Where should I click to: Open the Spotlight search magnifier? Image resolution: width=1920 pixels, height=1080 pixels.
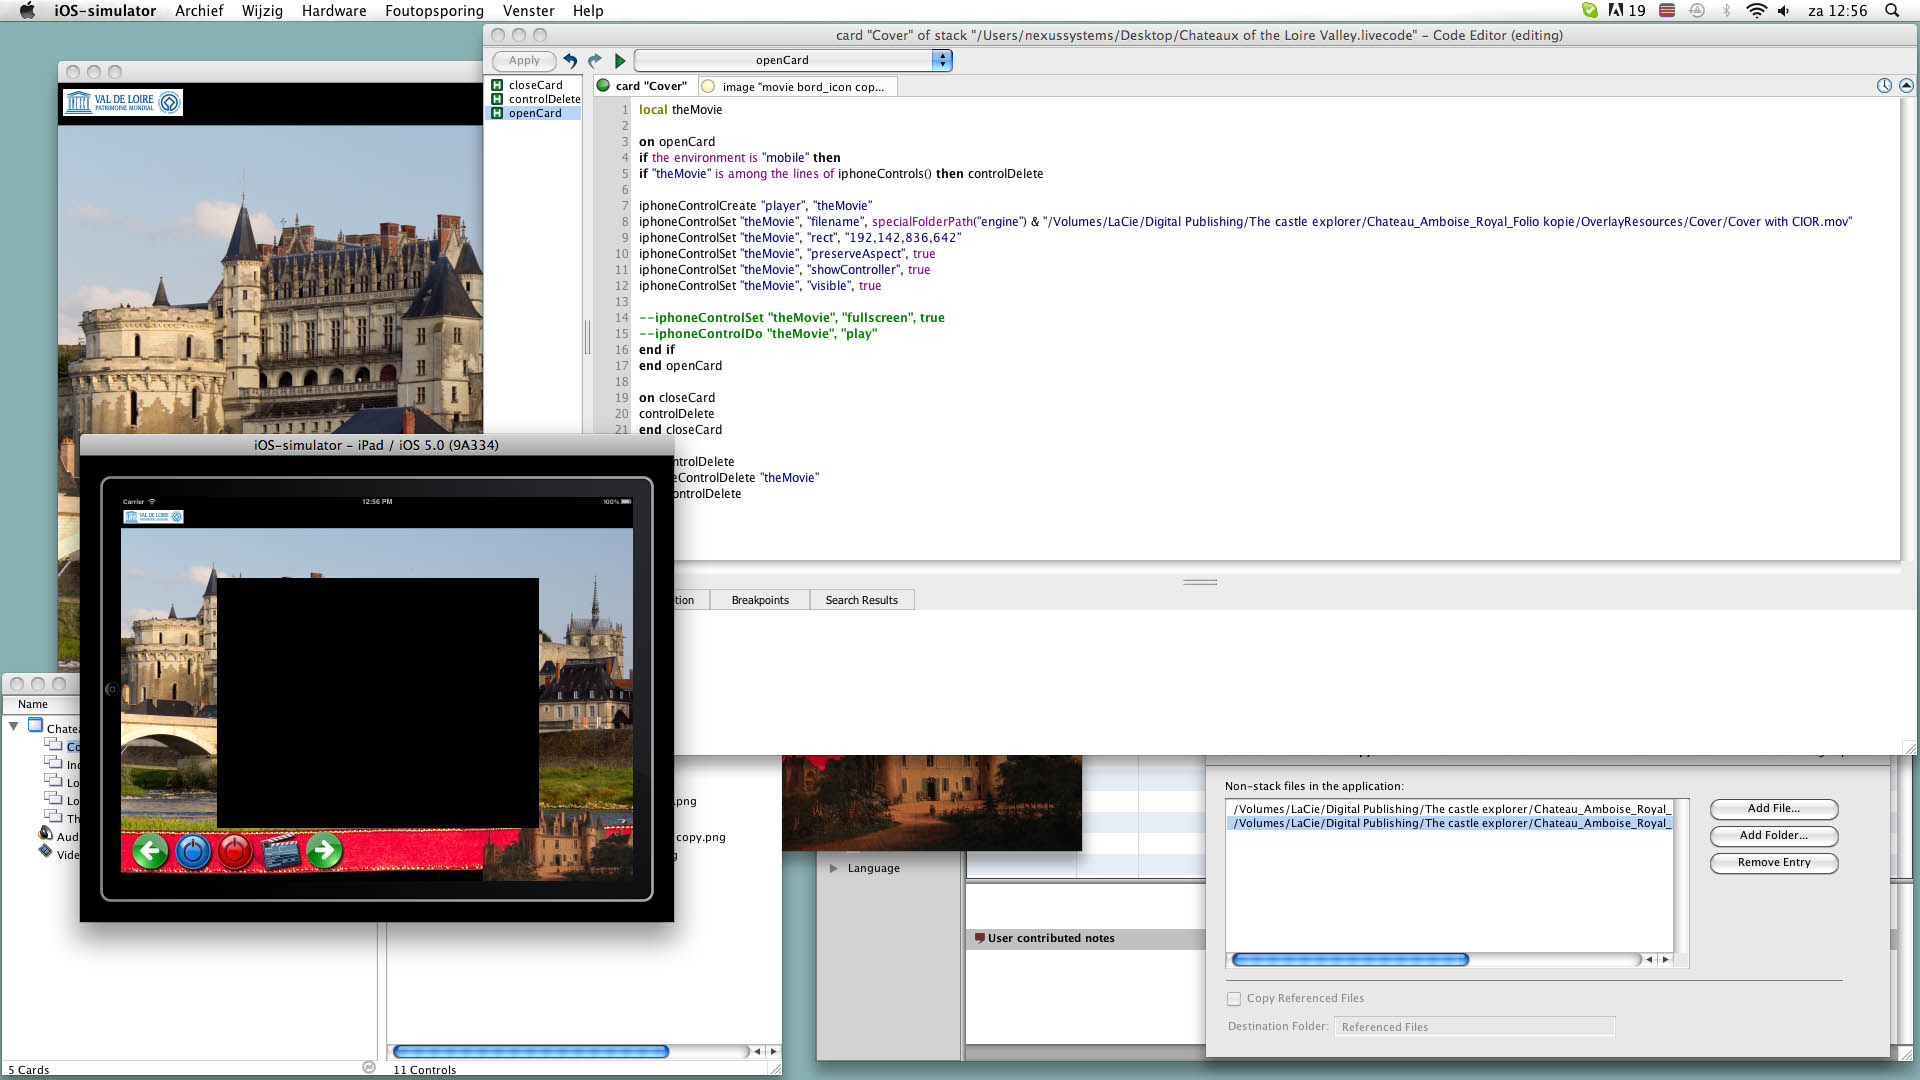[x=1892, y=11]
